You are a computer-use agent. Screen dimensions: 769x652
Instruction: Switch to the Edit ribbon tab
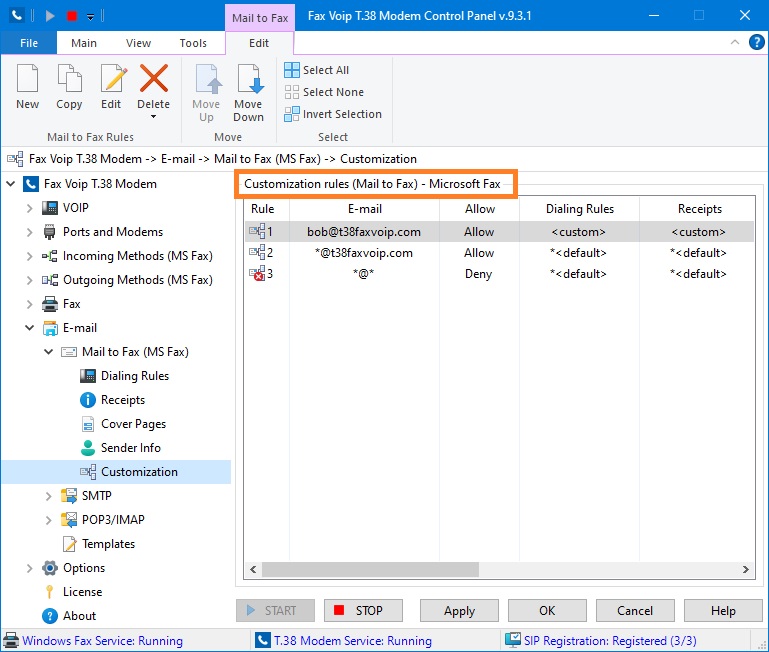(x=259, y=43)
